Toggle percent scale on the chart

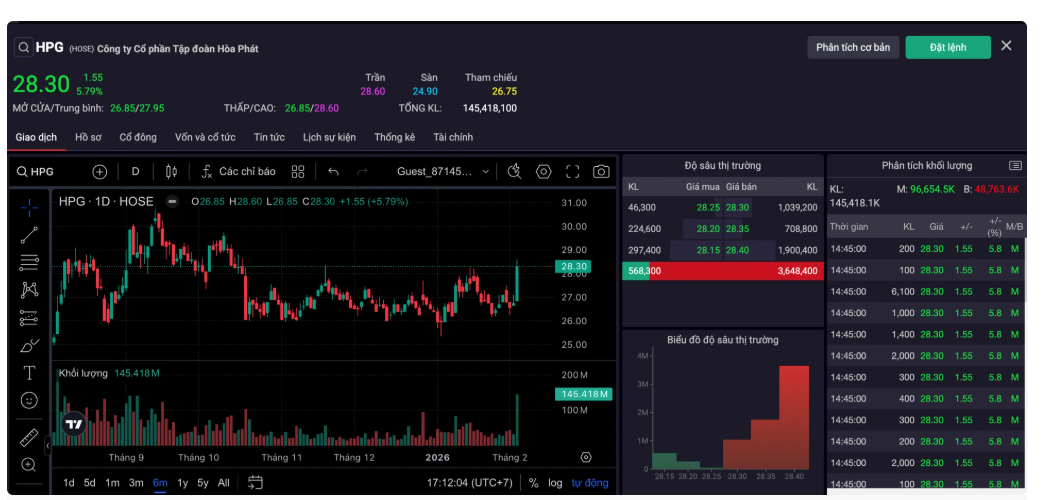[533, 483]
